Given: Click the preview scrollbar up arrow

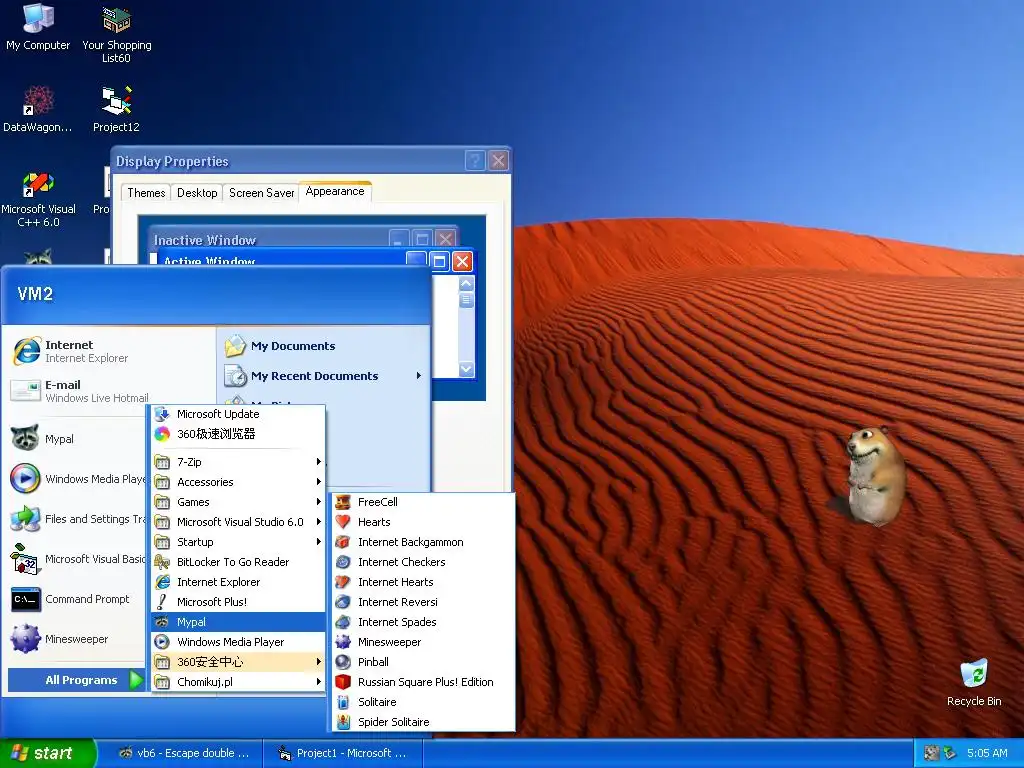Looking at the screenshot, I should point(466,283).
